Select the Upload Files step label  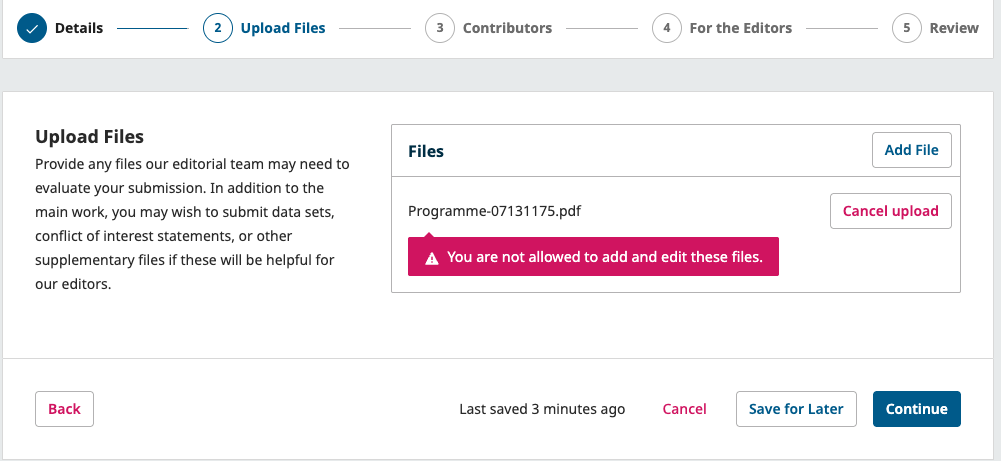tap(283, 28)
